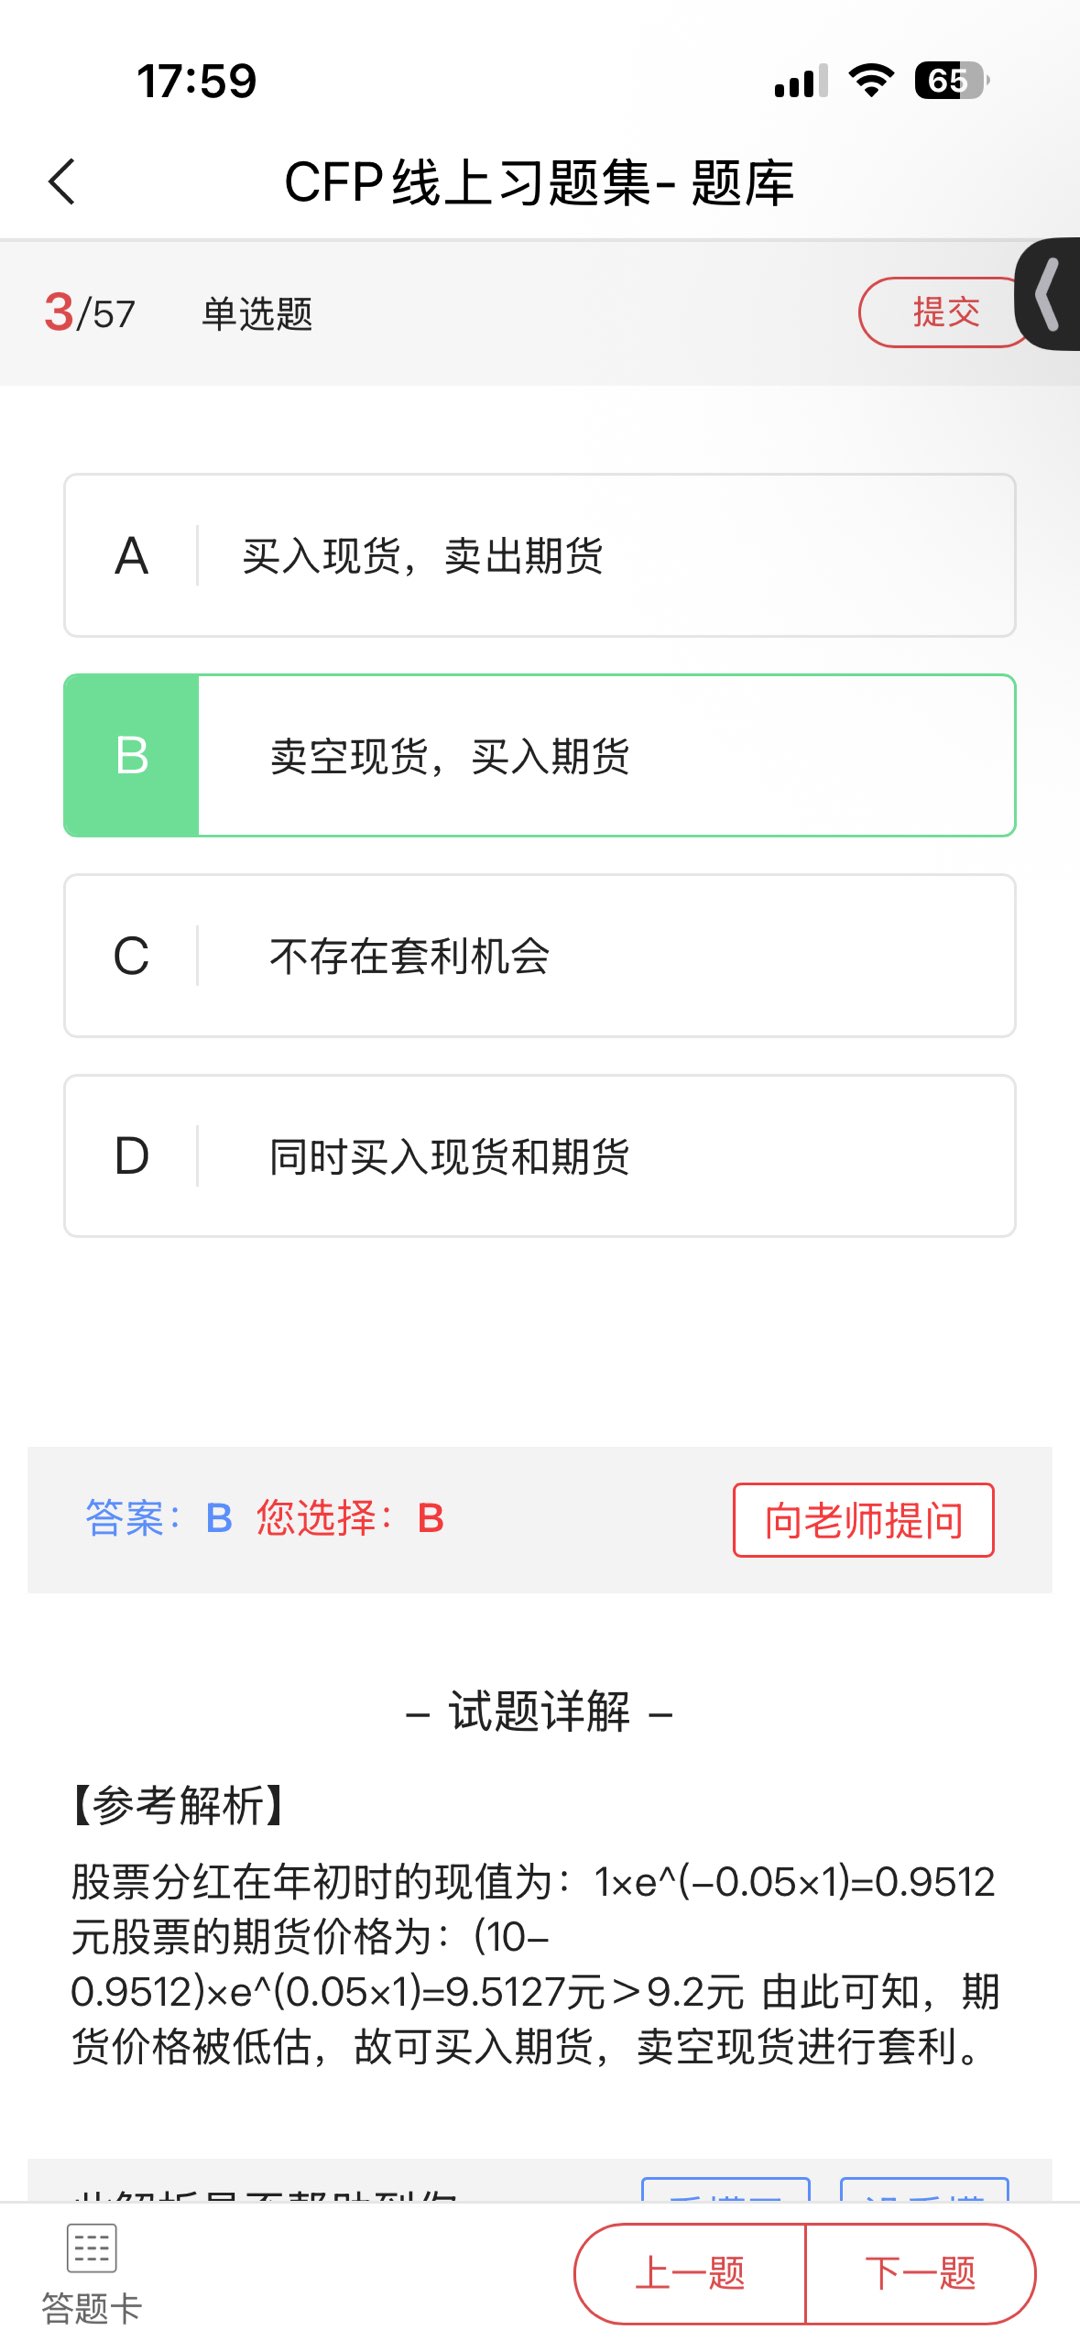Go to next question 下一题
Screen dimensions: 1080x2342
pyautogui.click(x=920, y=2273)
